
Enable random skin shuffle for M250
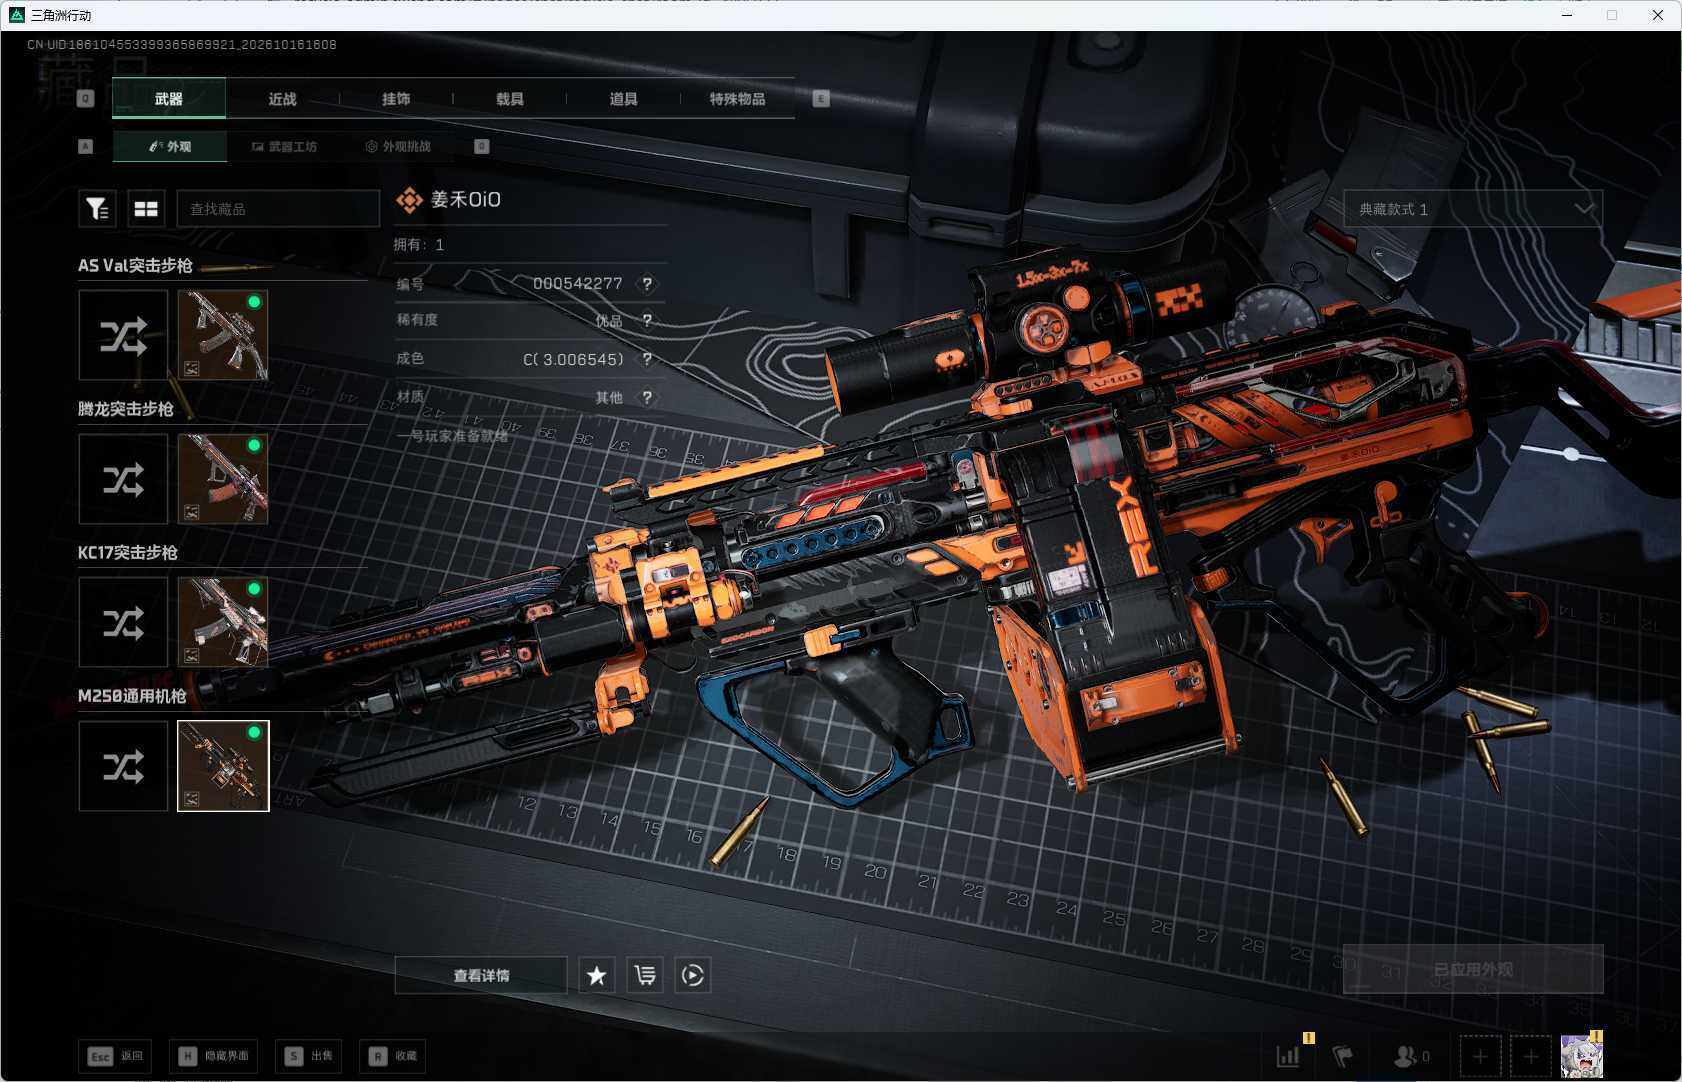123,766
